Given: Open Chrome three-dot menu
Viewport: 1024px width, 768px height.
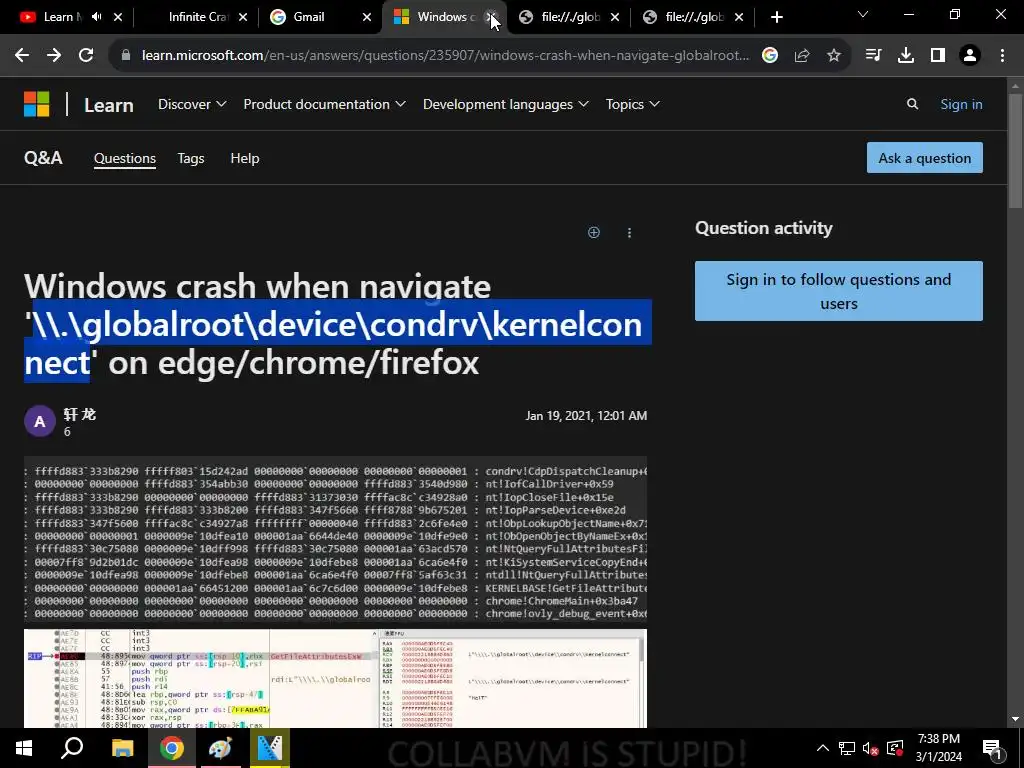Looking at the screenshot, I should click(1002, 56).
